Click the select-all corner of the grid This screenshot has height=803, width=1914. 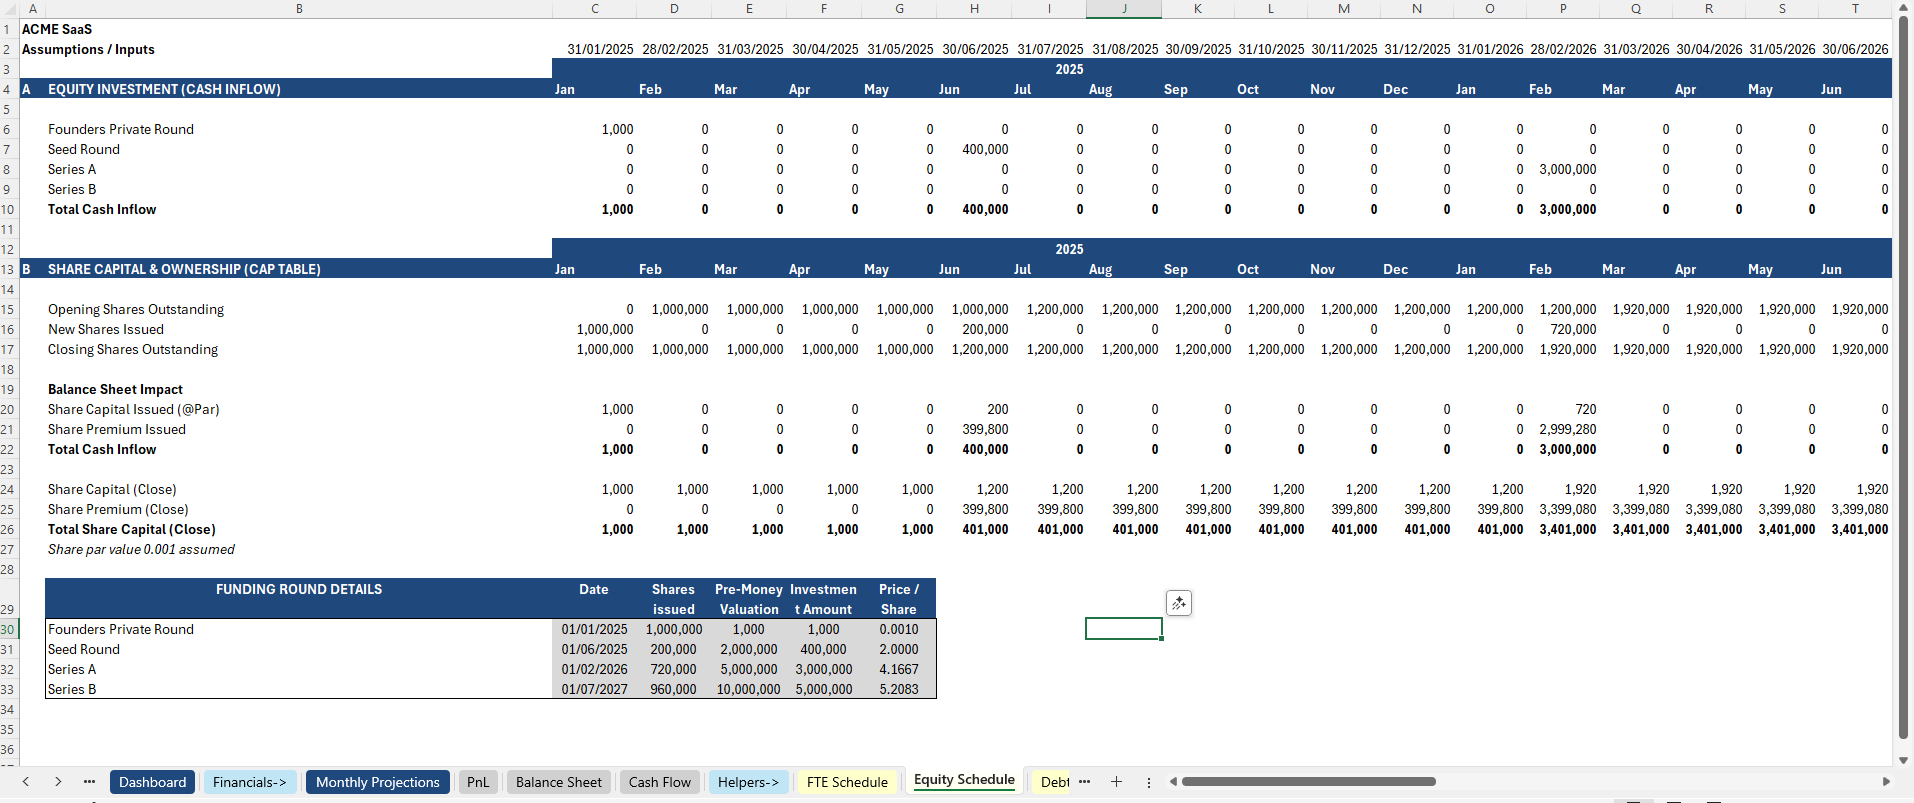coord(8,9)
